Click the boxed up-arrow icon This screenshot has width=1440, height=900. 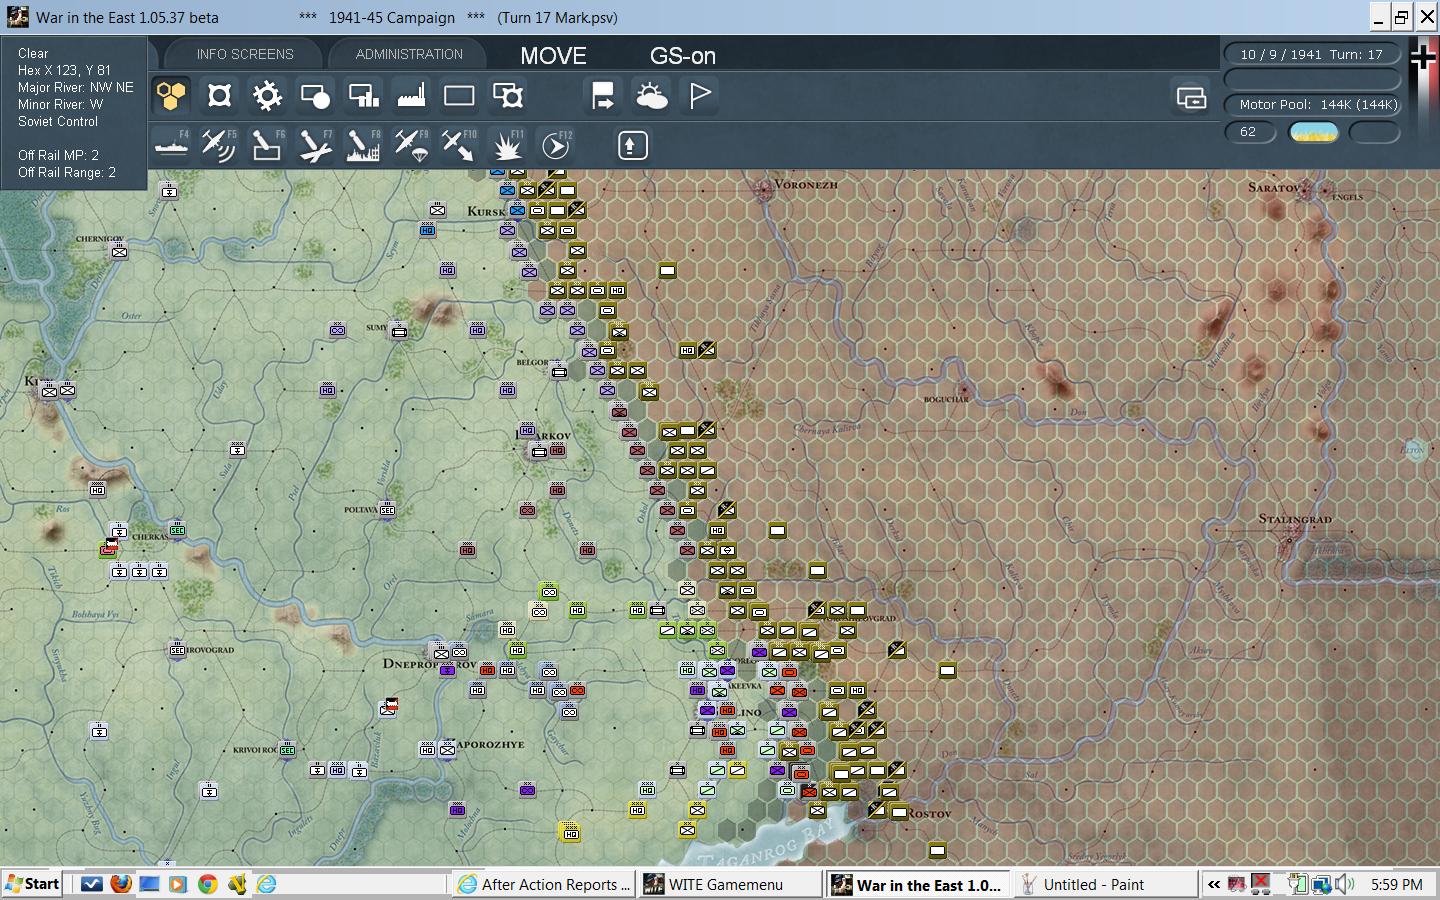click(631, 146)
